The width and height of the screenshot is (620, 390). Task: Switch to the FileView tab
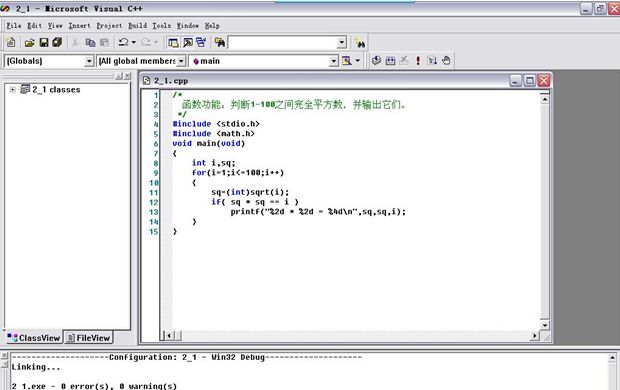(x=89, y=337)
